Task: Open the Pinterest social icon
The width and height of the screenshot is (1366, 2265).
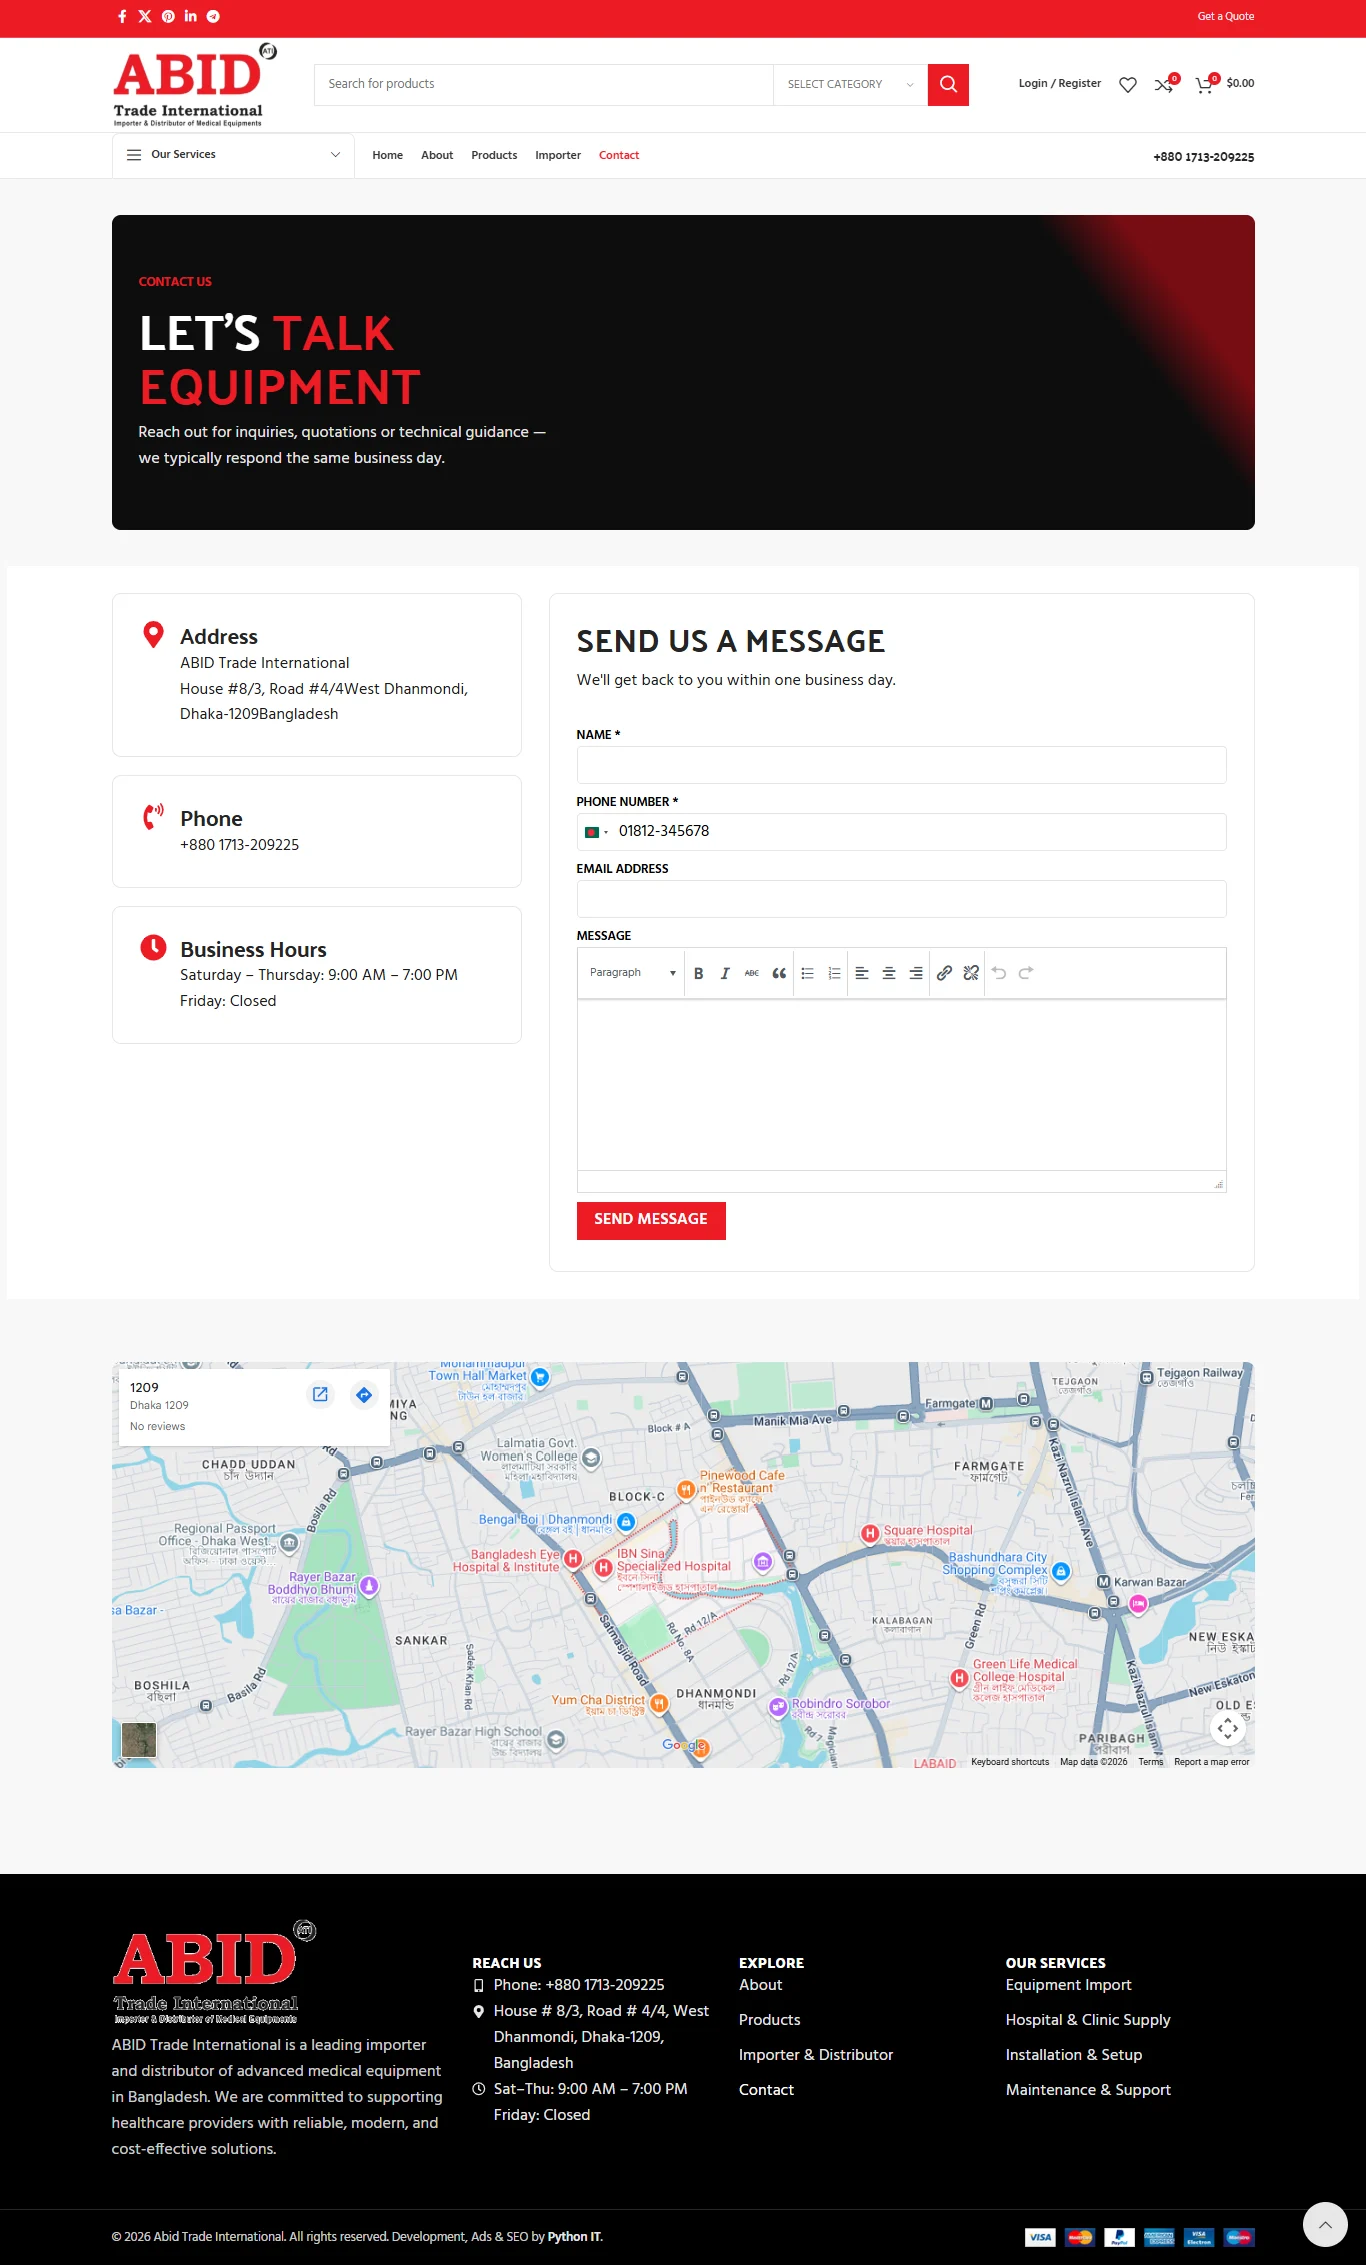Action: pyautogui.click(x=168, y=16)
